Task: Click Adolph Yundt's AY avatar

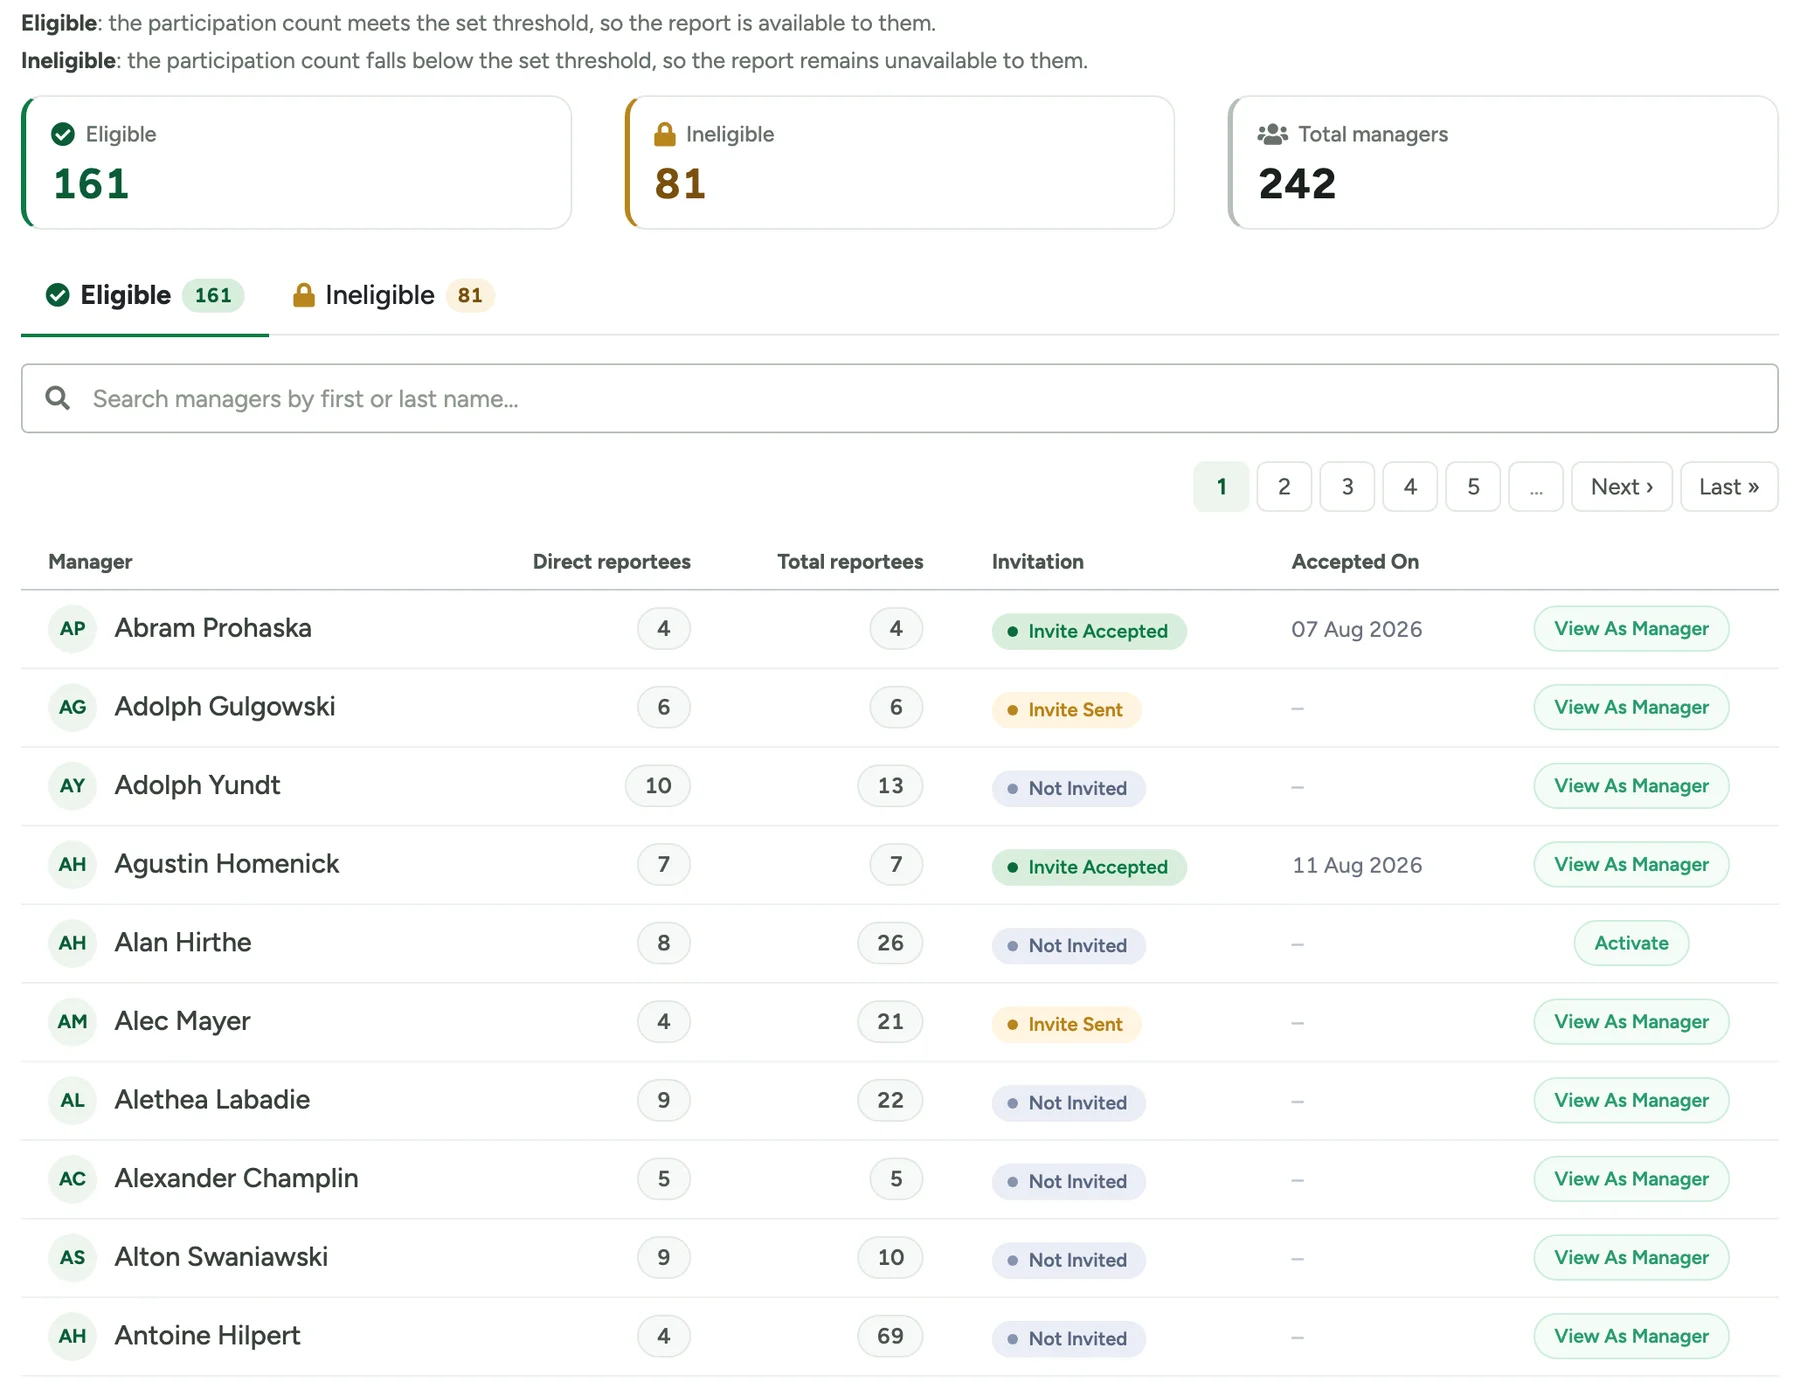Action: pos(72,786)
